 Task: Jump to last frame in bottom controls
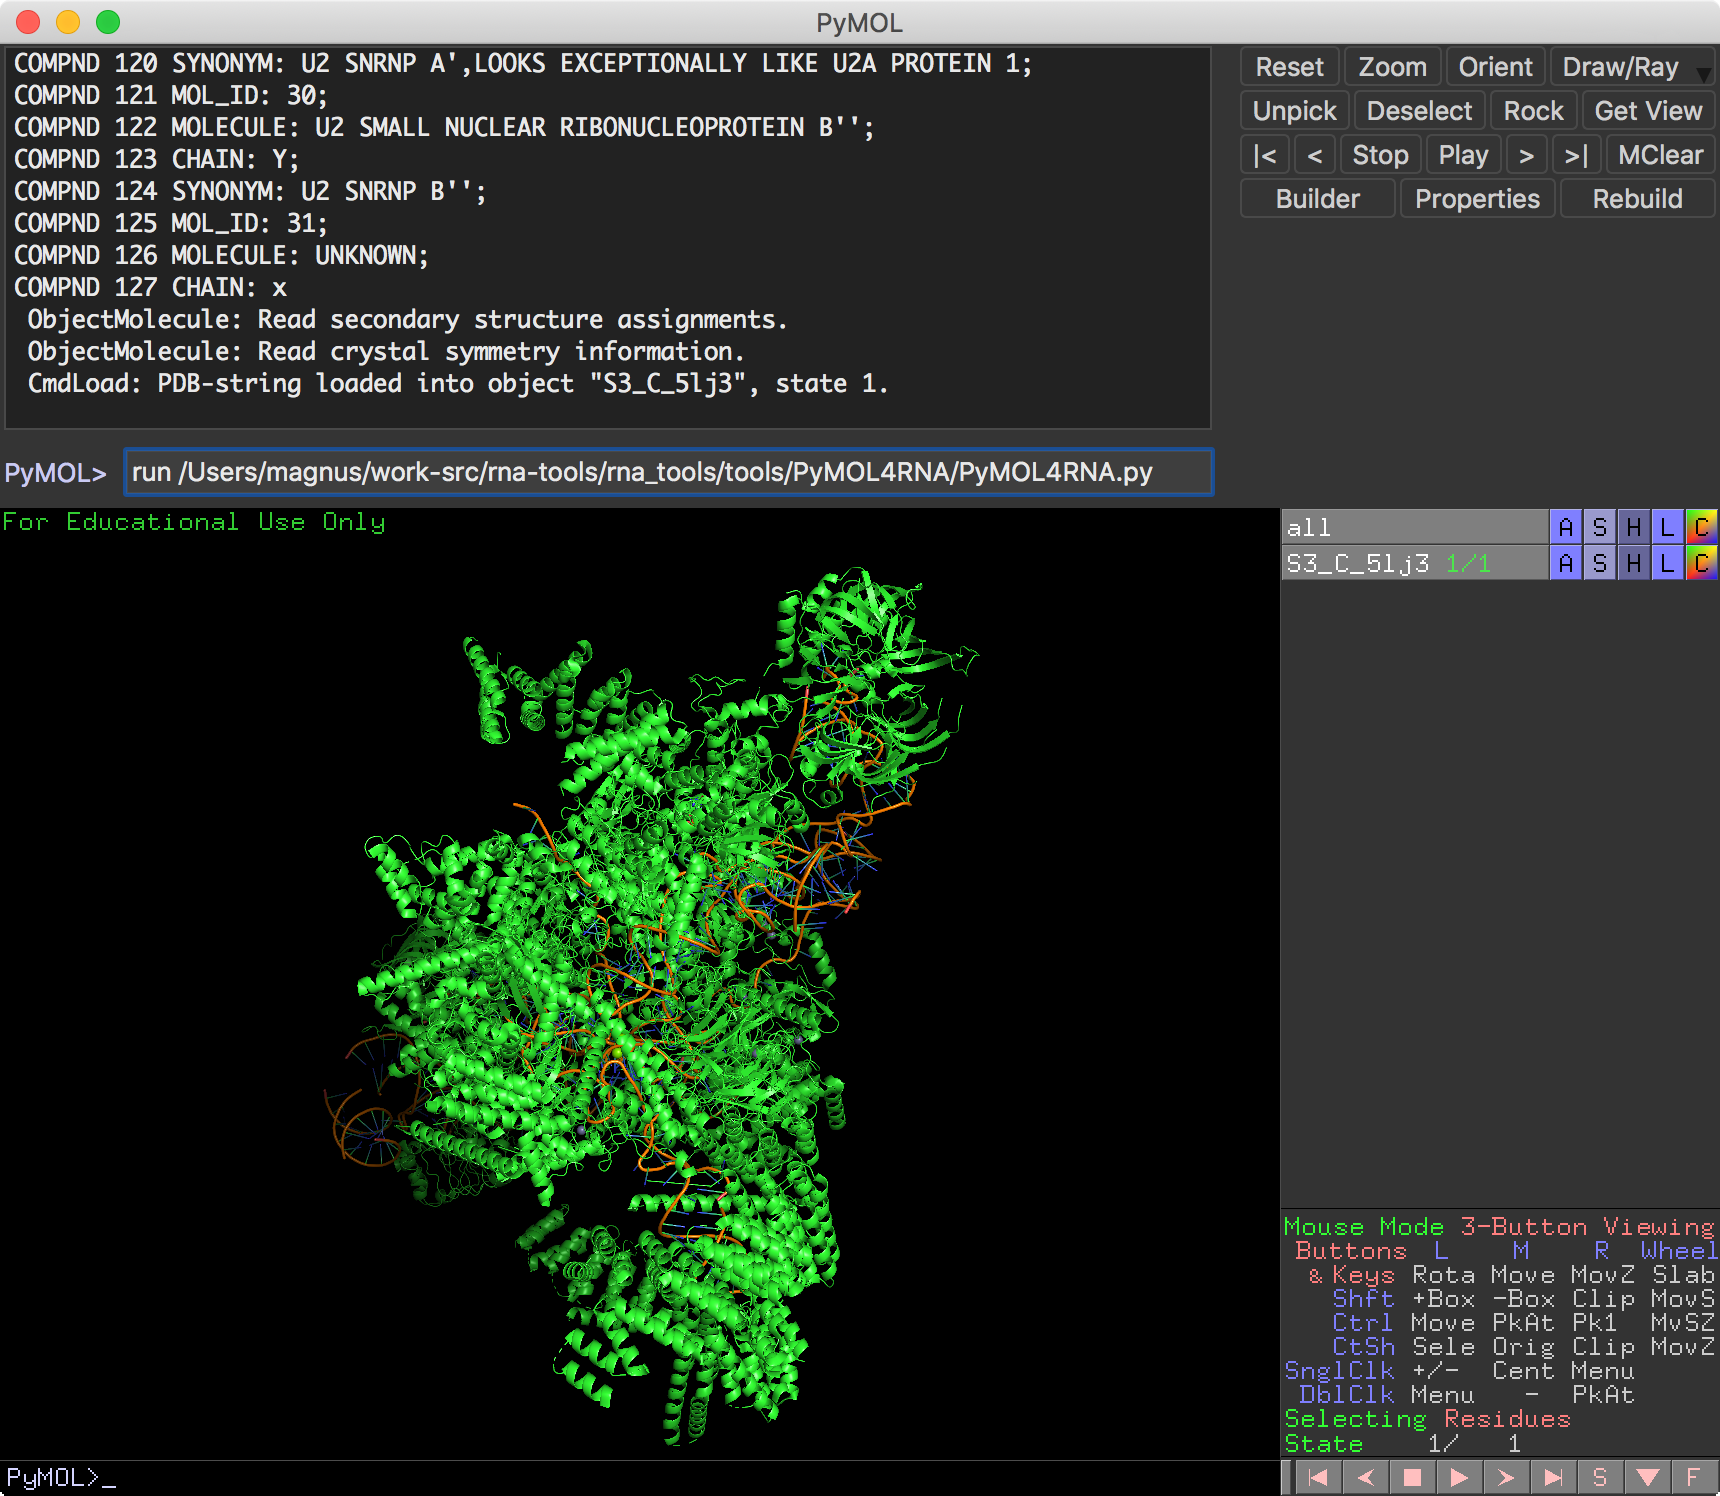pos(1553,1477)
